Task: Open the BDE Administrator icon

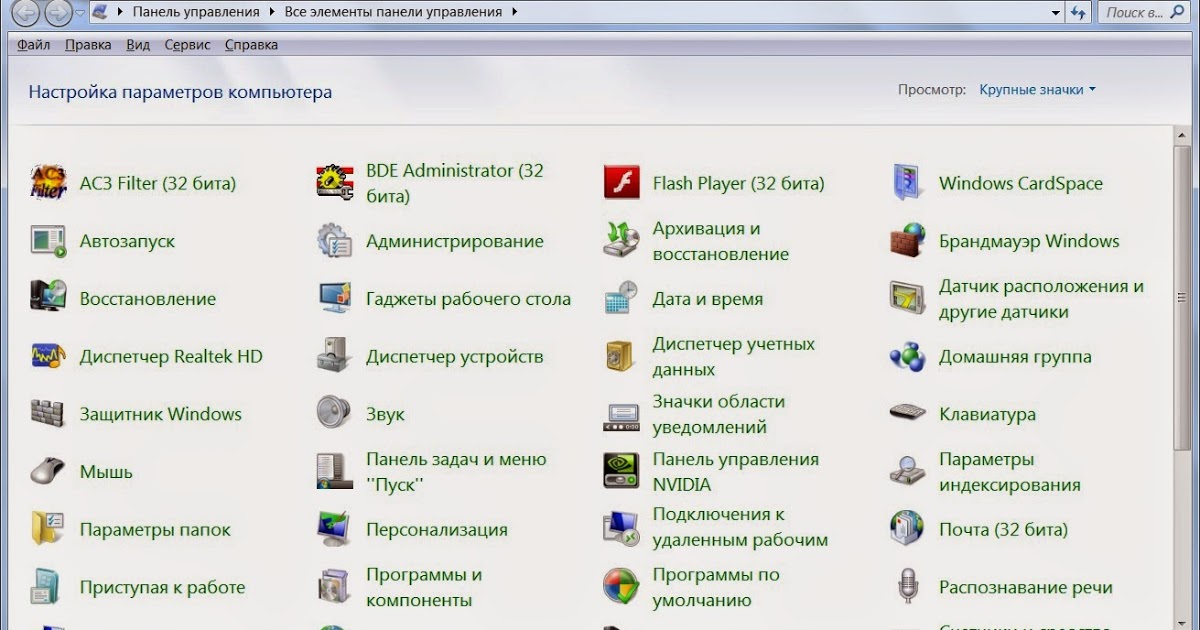Action: [x=335, y=183]
